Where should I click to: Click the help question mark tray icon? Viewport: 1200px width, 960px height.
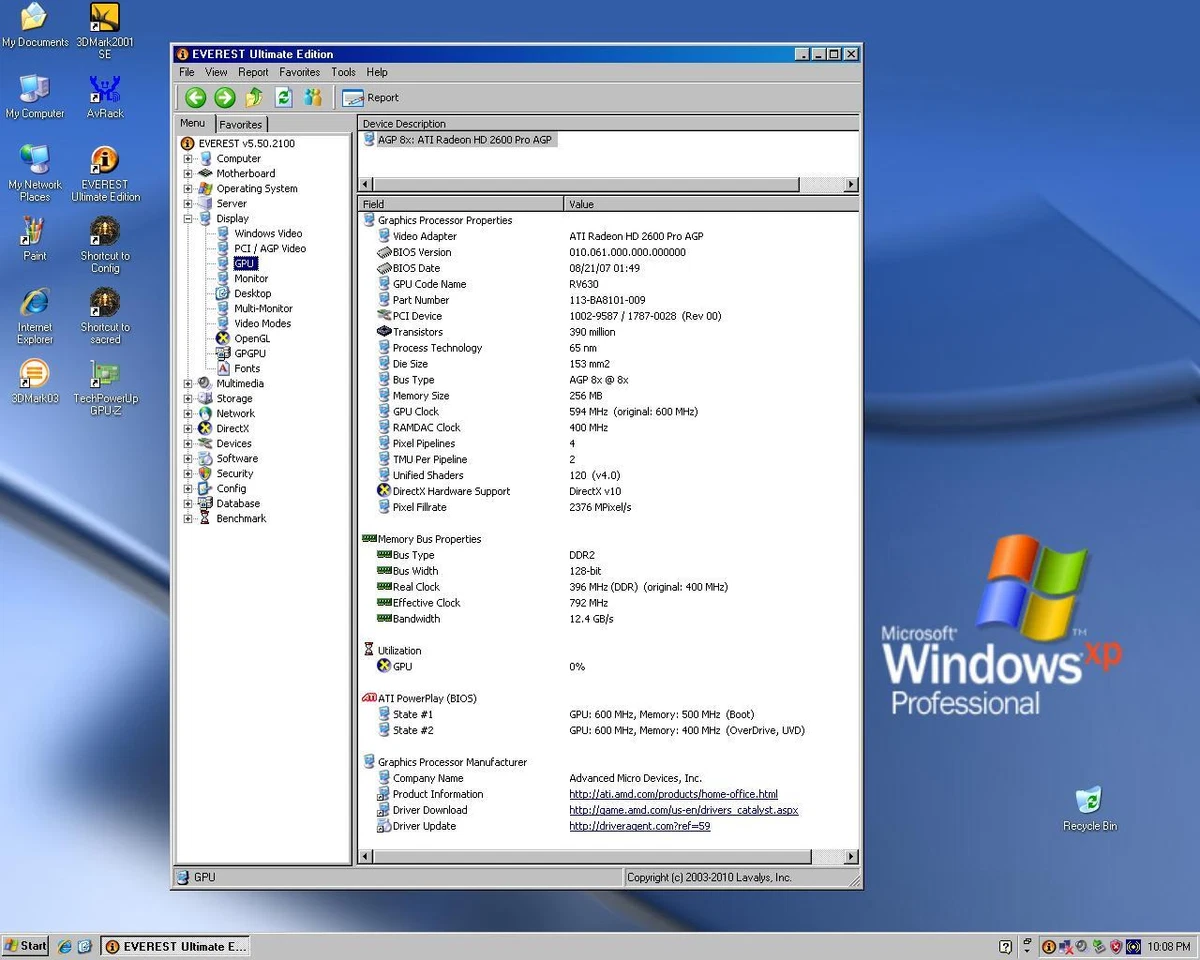click(x=1005, y=946)
